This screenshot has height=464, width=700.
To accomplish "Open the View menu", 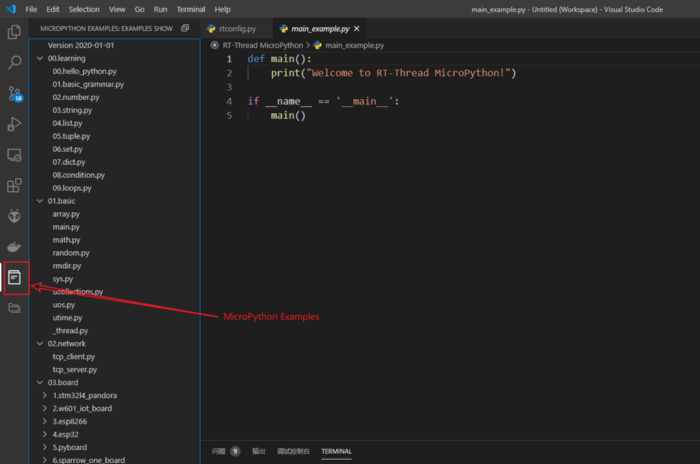I will click(117, 9).
